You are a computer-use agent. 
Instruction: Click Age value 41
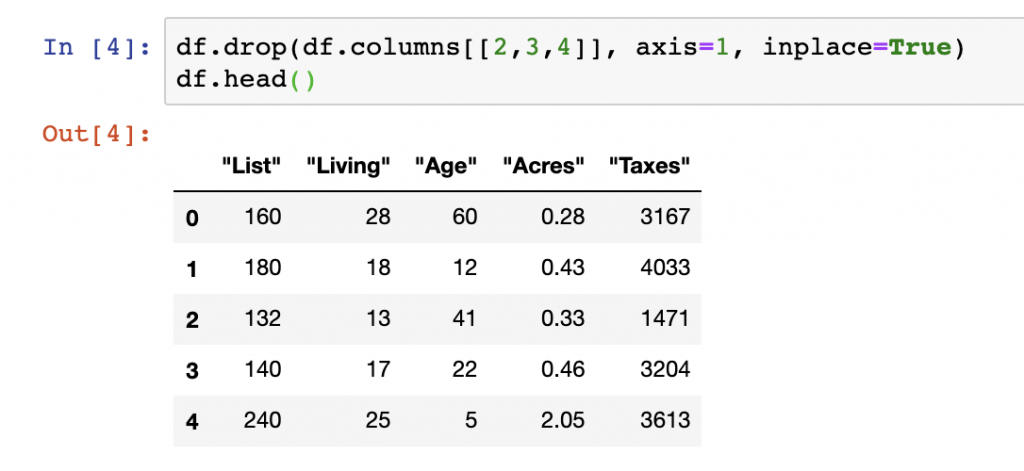[x=465, y=318]
